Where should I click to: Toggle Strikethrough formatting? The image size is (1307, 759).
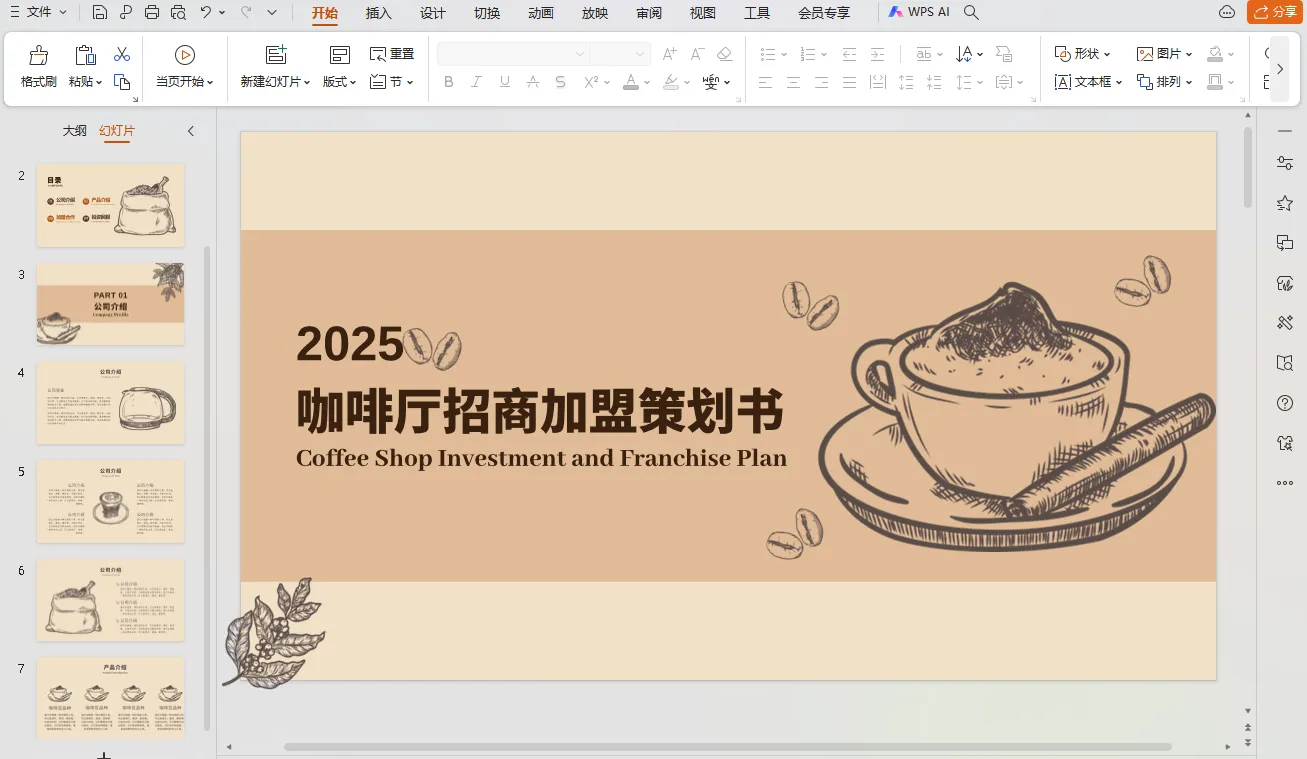[x=533, y=82]
